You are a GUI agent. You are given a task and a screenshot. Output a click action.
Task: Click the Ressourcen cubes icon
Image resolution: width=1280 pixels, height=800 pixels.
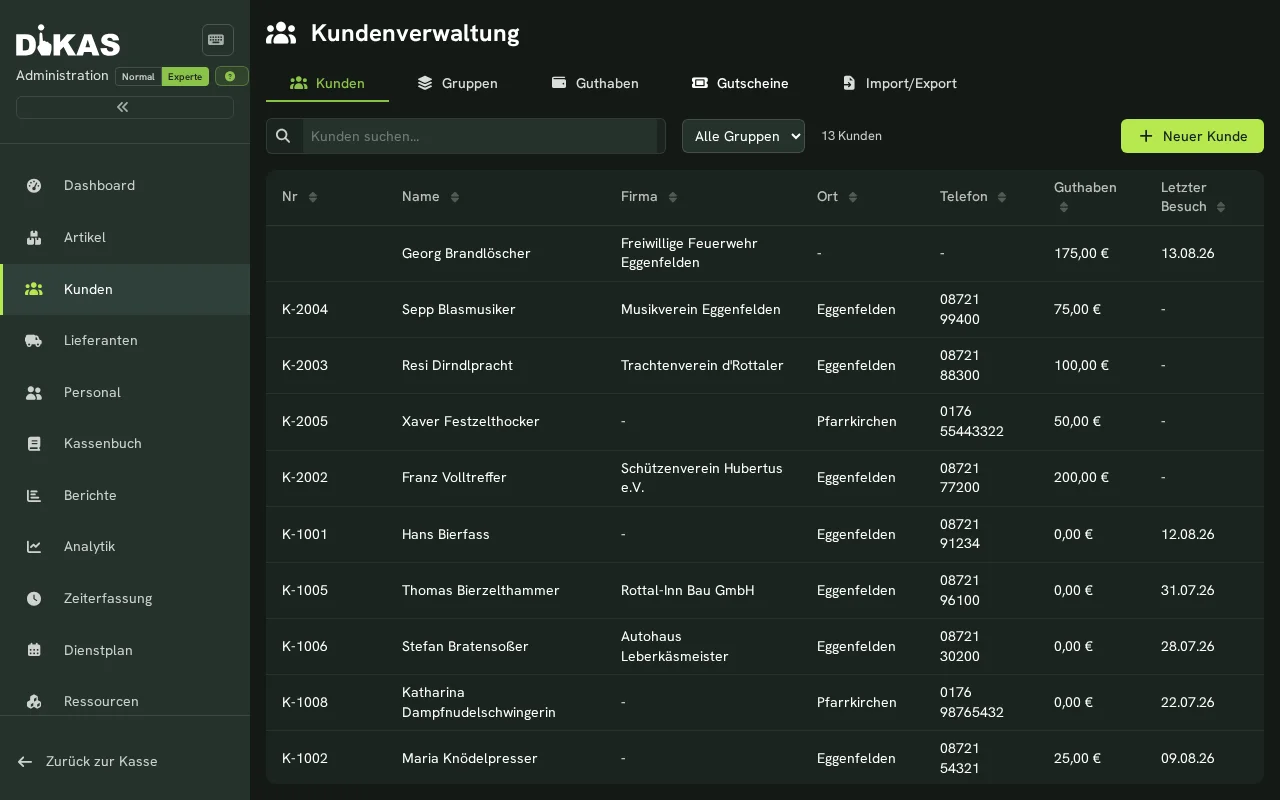point(34,701)
